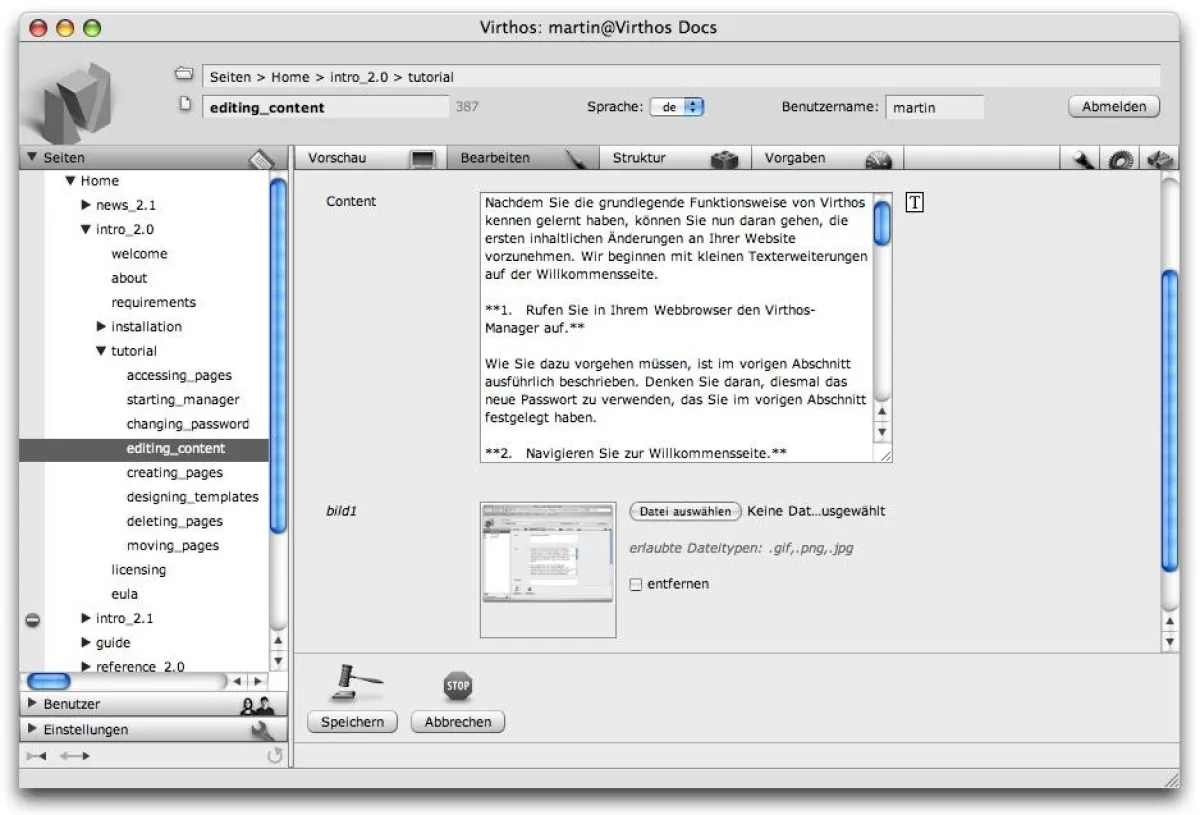Collapse the tutorial tree node
Screen dimensions: 1200x815
[x=101, y=351]
